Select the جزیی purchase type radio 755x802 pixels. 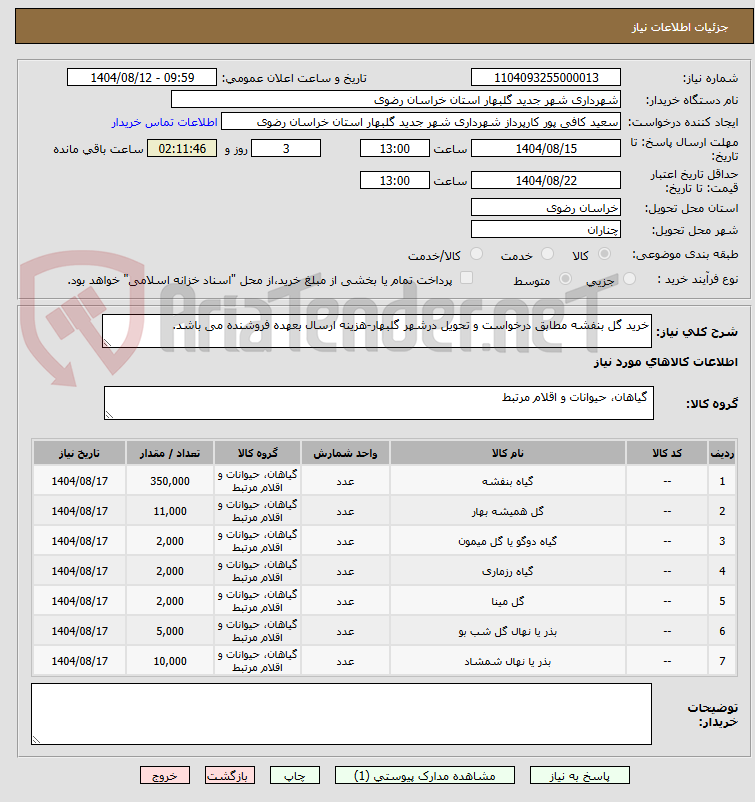tap(630, 279)
